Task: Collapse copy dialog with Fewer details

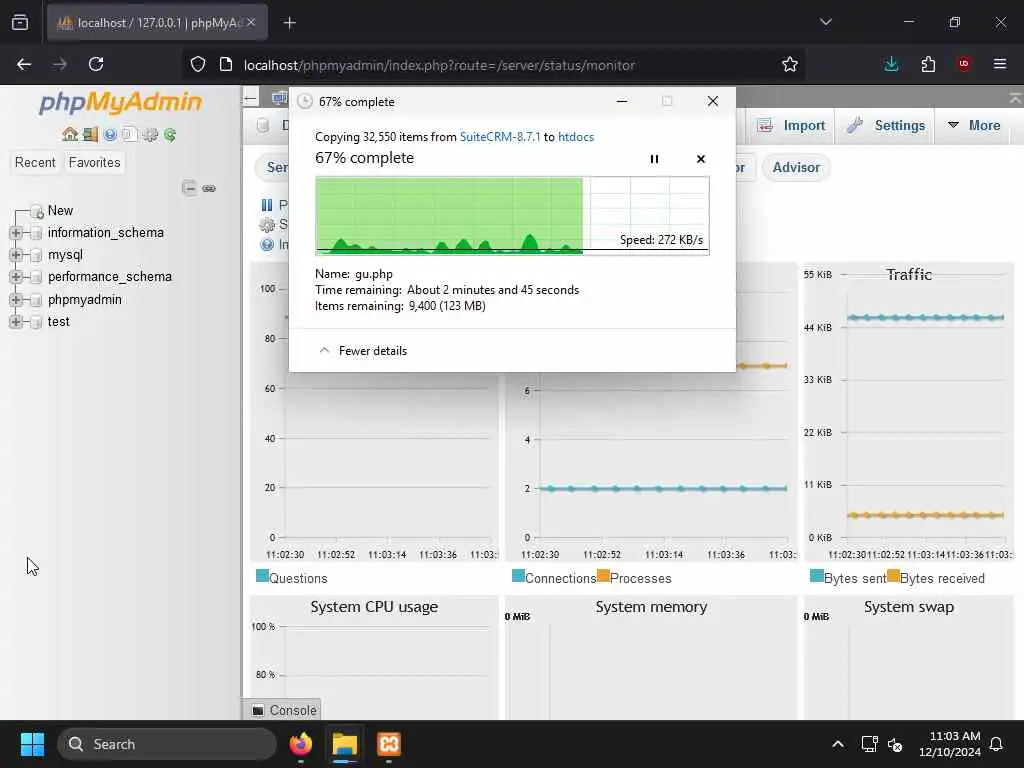Action: pyautogui.click(x=362, y=351)
